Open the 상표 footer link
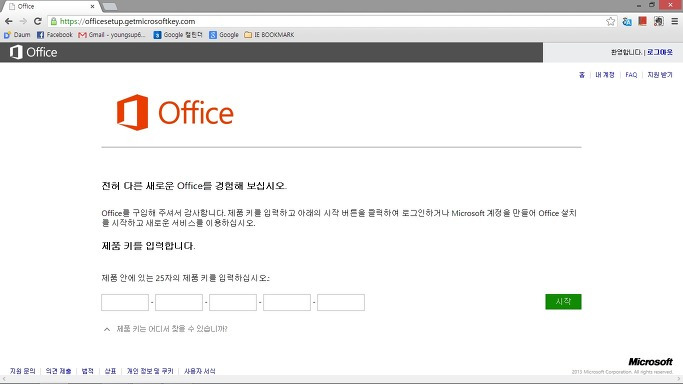Viewport: 683px width, 384px height. 110,371
